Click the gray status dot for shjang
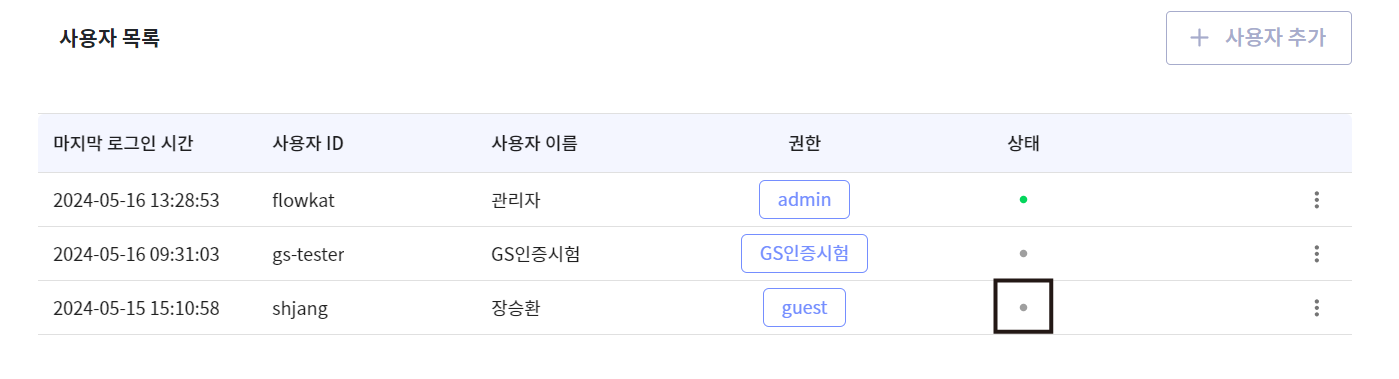This screenshot has height=379, width=1399. (1023, 308)
